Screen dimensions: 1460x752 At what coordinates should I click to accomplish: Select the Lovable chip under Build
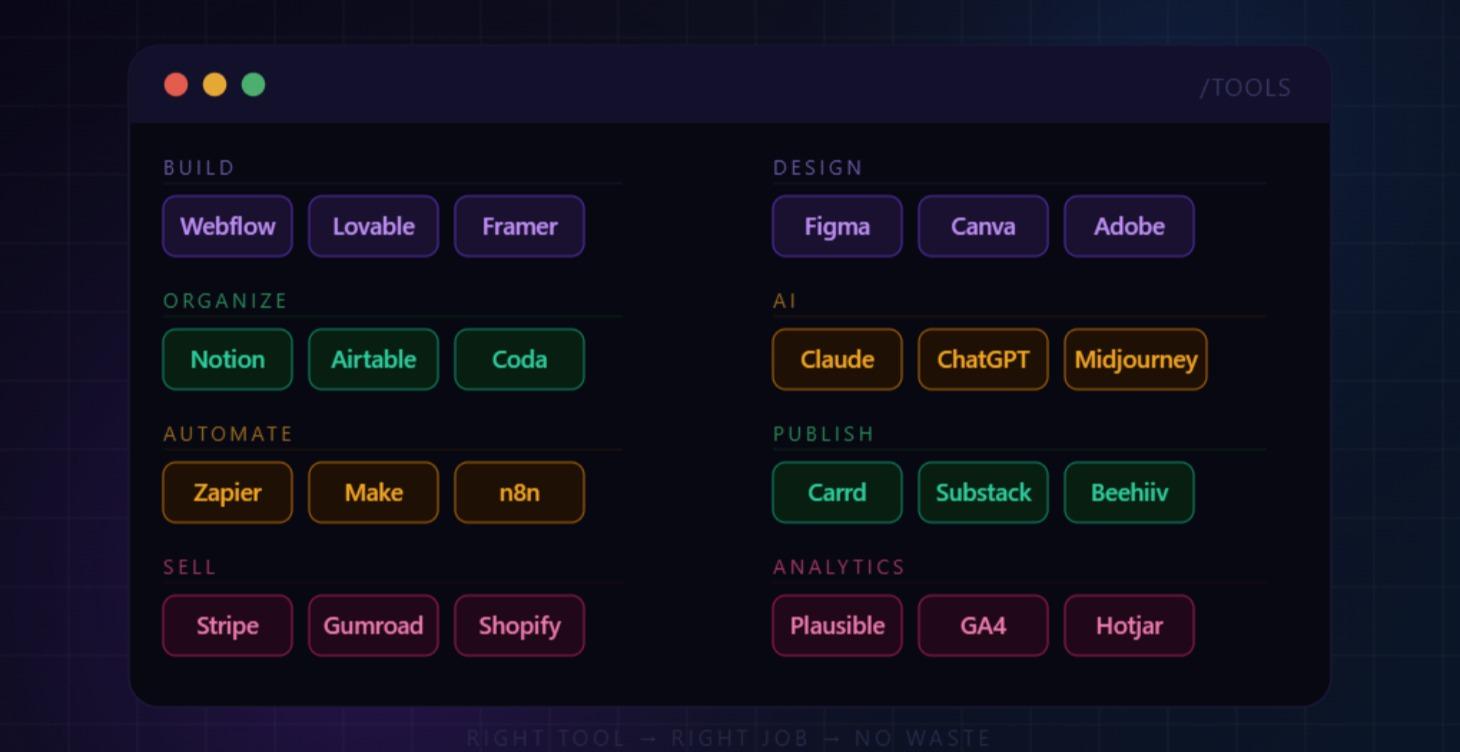(x=374, y=226)
